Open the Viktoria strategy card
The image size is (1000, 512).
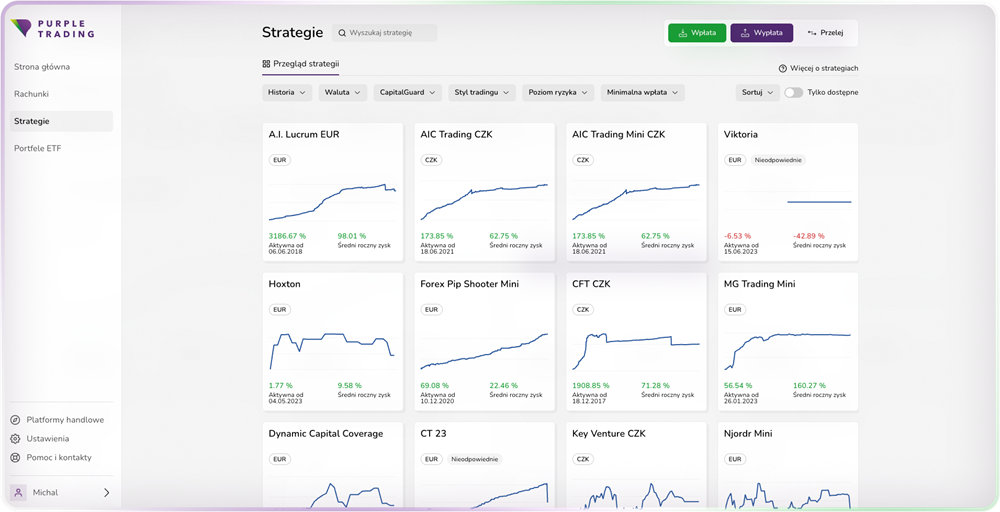[788, 192]
